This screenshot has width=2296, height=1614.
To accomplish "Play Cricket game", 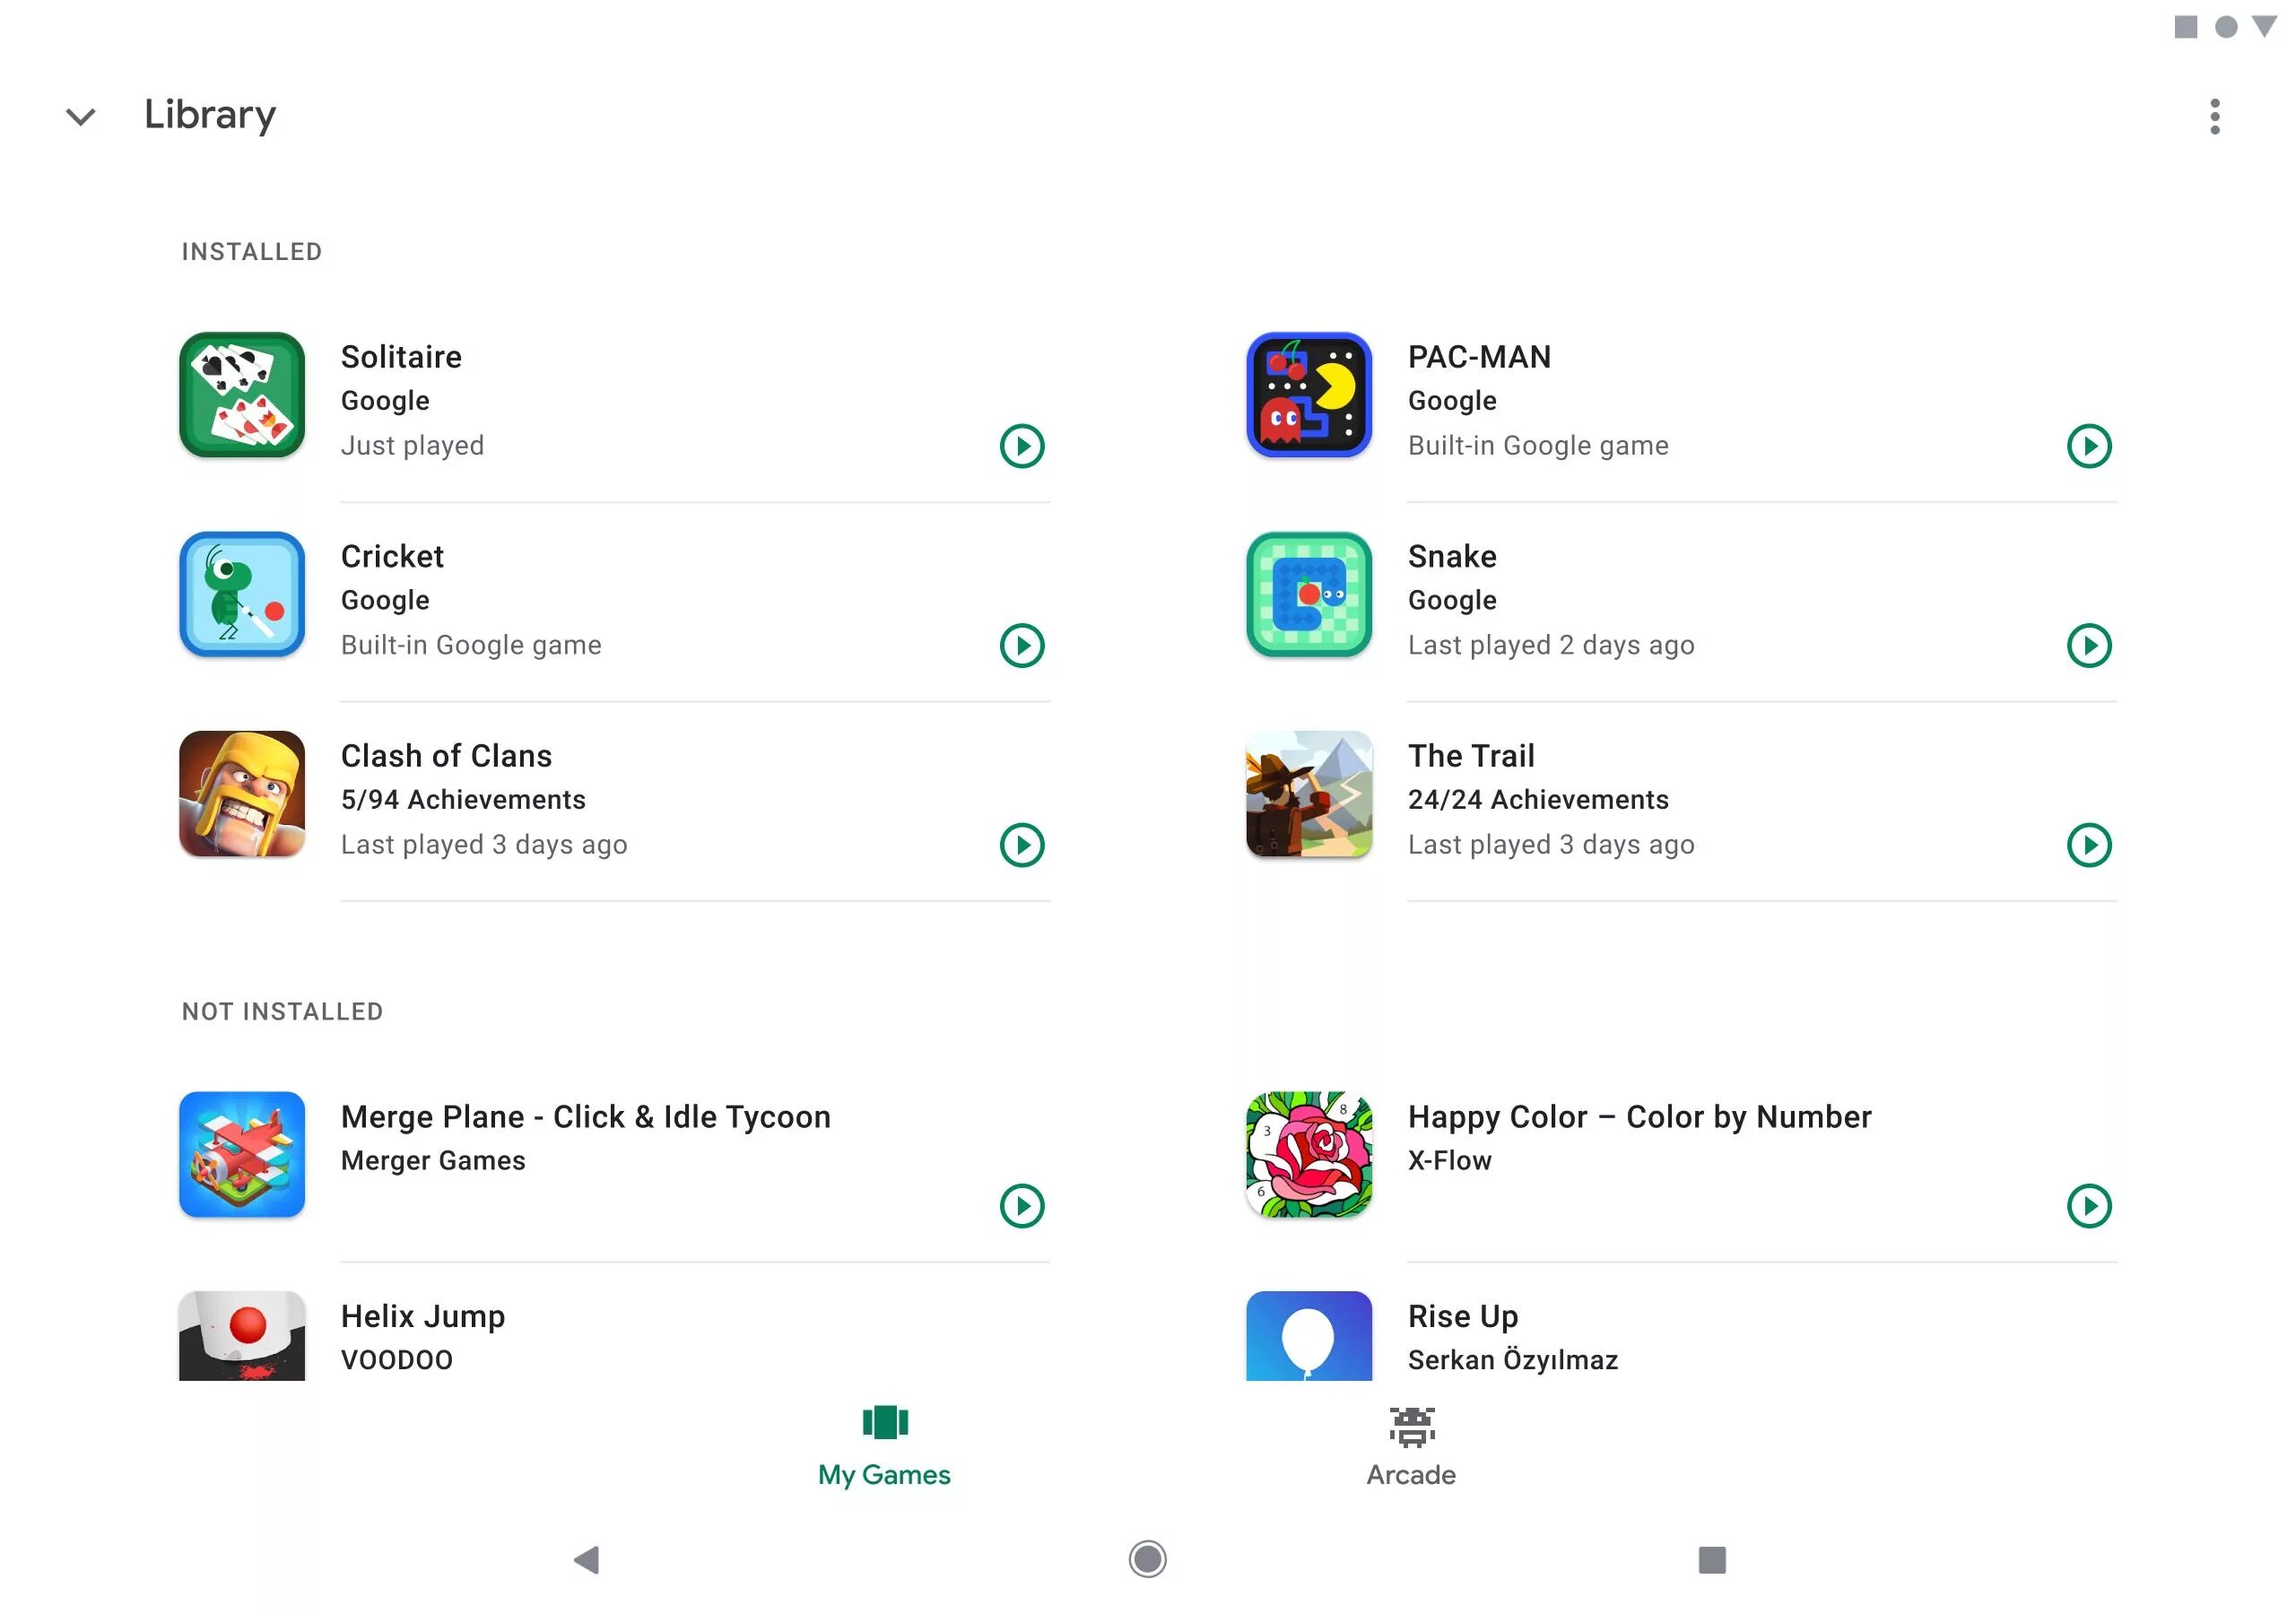I will point(1021,646).
